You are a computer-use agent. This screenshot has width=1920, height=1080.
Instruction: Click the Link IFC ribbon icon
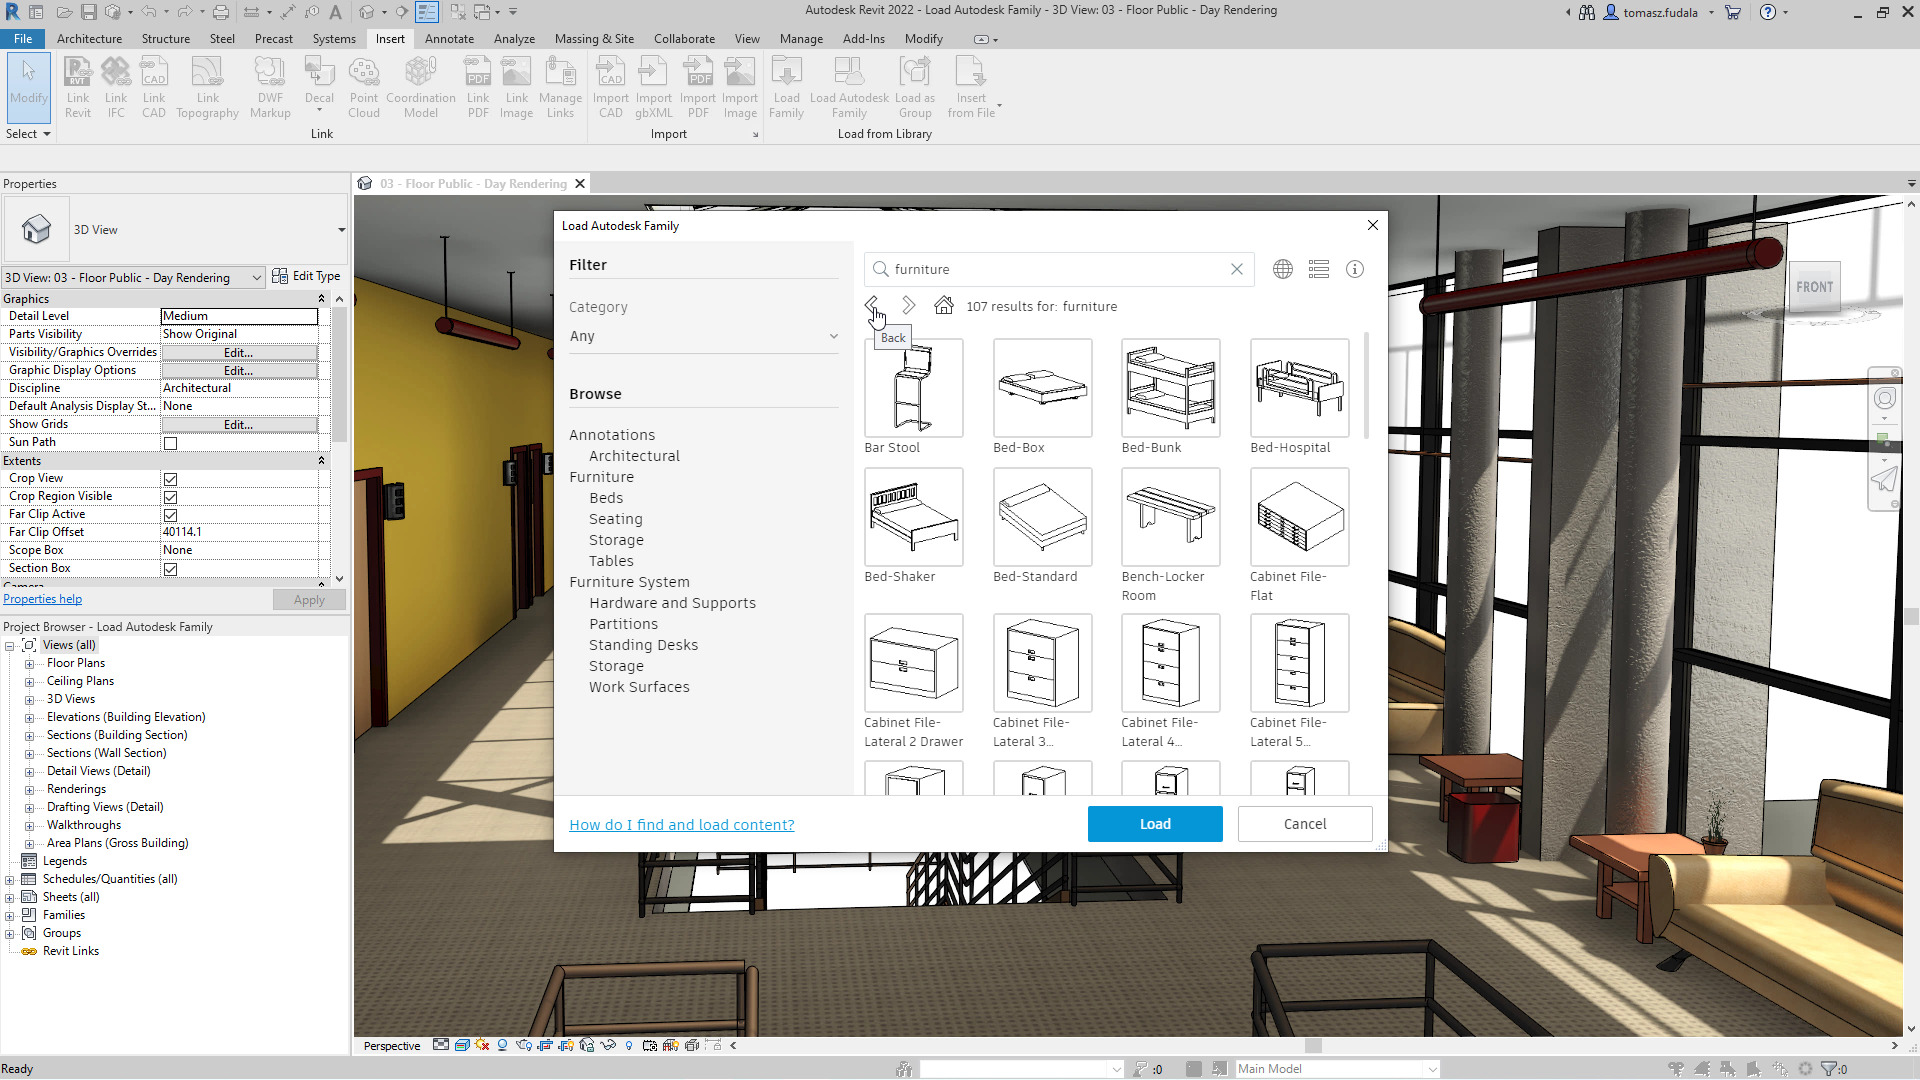click(116, 87)
